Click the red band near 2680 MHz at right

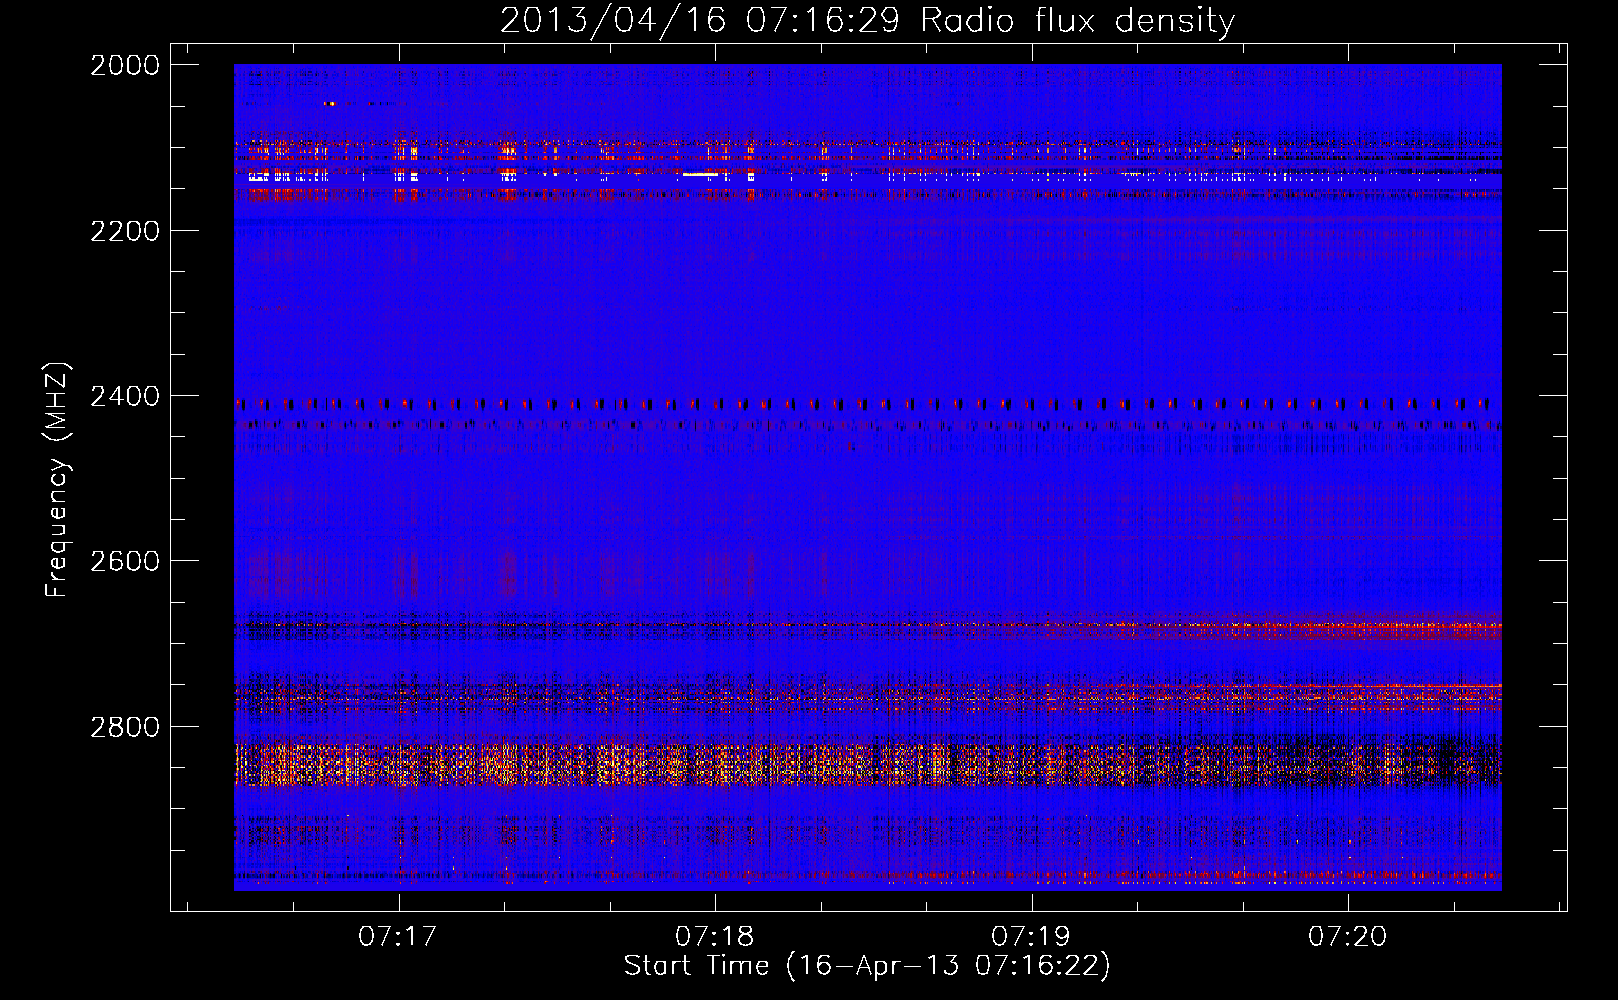pyautogui.click(x=1400, y=630)
